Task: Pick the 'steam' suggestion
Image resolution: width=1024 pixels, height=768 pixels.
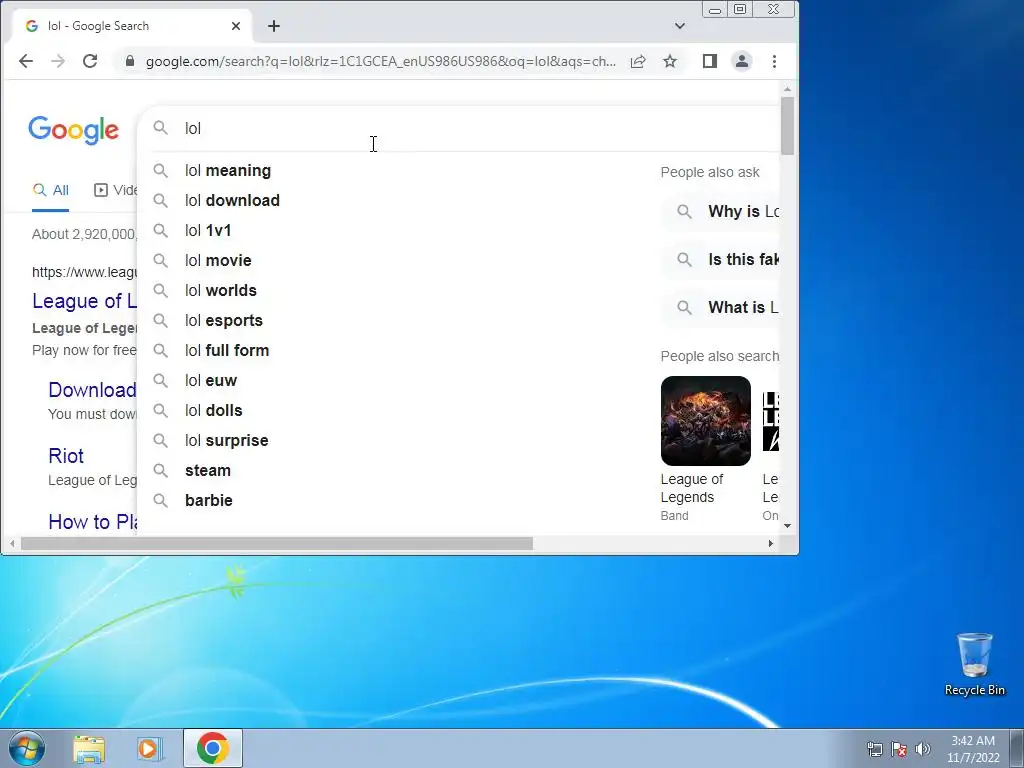Action: [x=458, y=471]
